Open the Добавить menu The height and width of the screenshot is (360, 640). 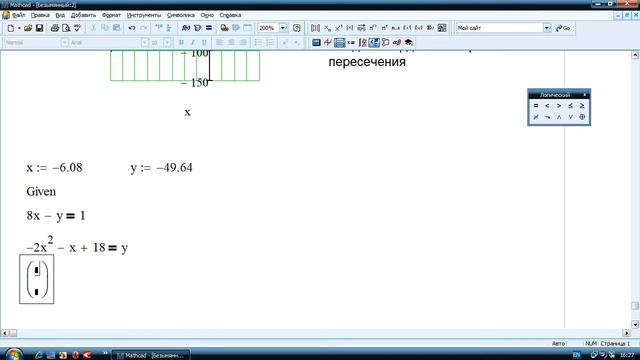click(x=83, y=15)
